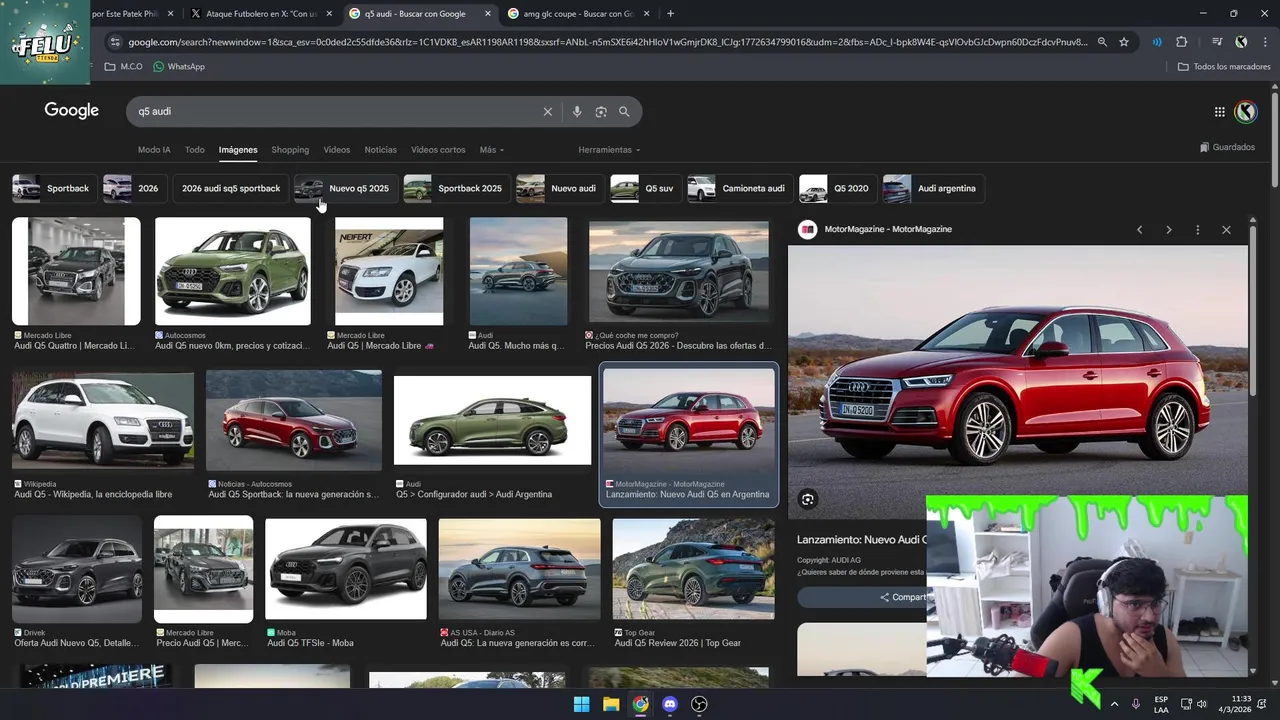Open File Explorer from taskbar
Image resolution: width=1280 pixels, height=720 pixels.
tap(611, 704)
